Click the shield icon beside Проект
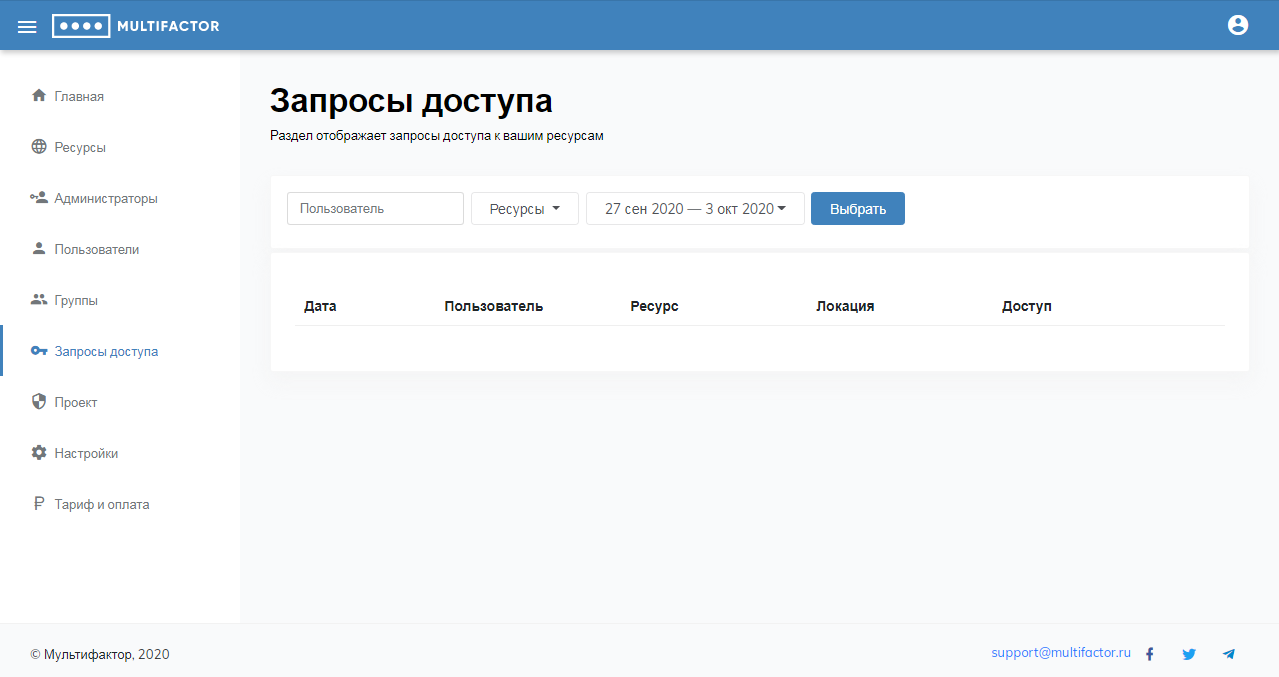 [x=39, y=402]
